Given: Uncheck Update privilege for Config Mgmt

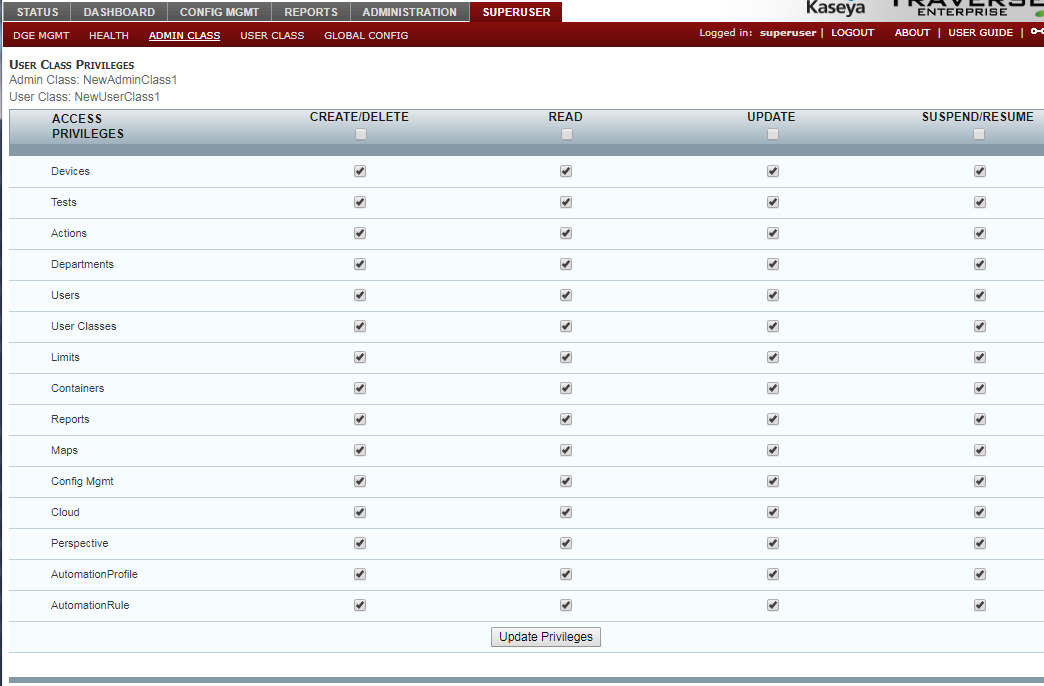Looking at the screenshot, I should pyautogui.click(x=773, y=481).
